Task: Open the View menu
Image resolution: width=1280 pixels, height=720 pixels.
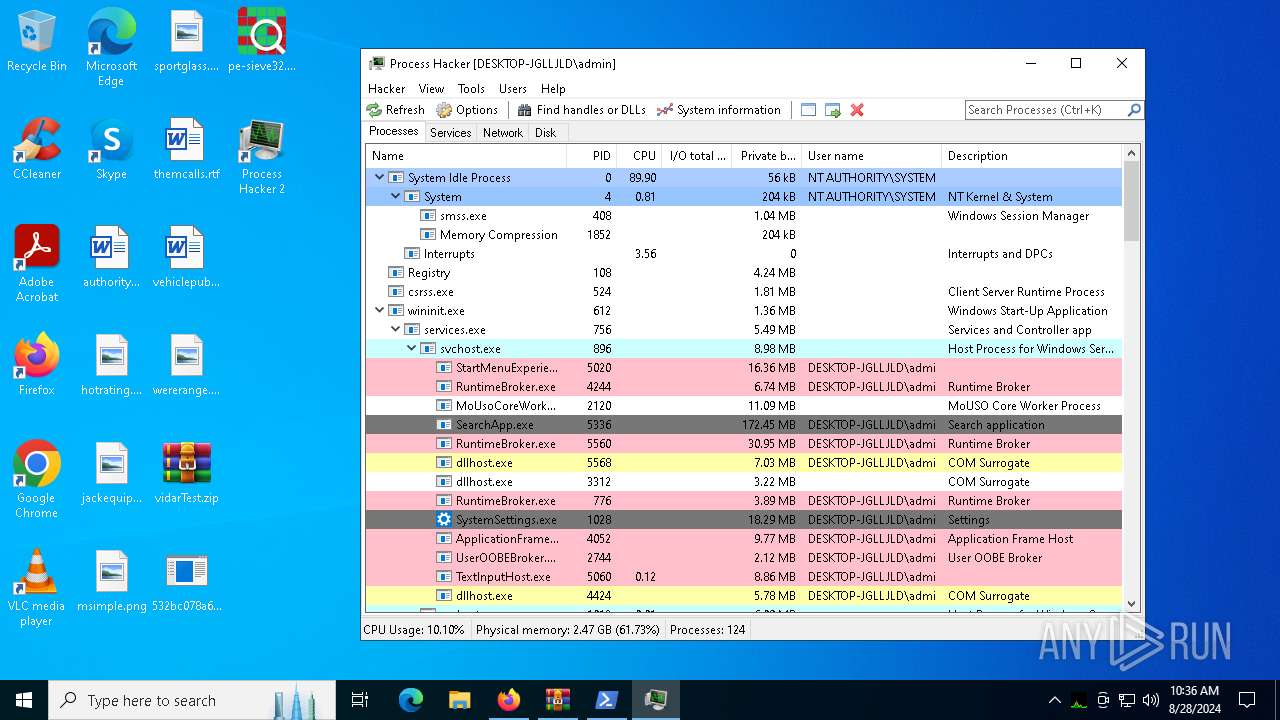Action: (x=431, y=89)
